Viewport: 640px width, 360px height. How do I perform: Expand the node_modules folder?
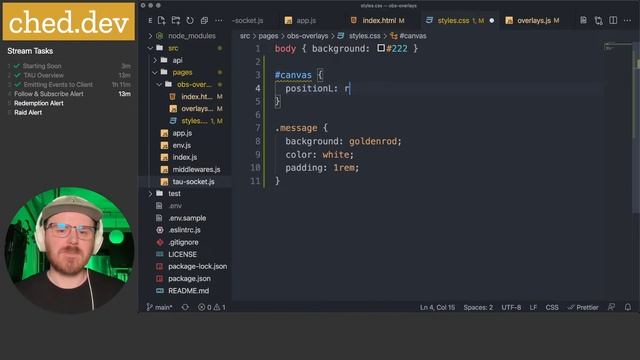[x=186, y=36]
